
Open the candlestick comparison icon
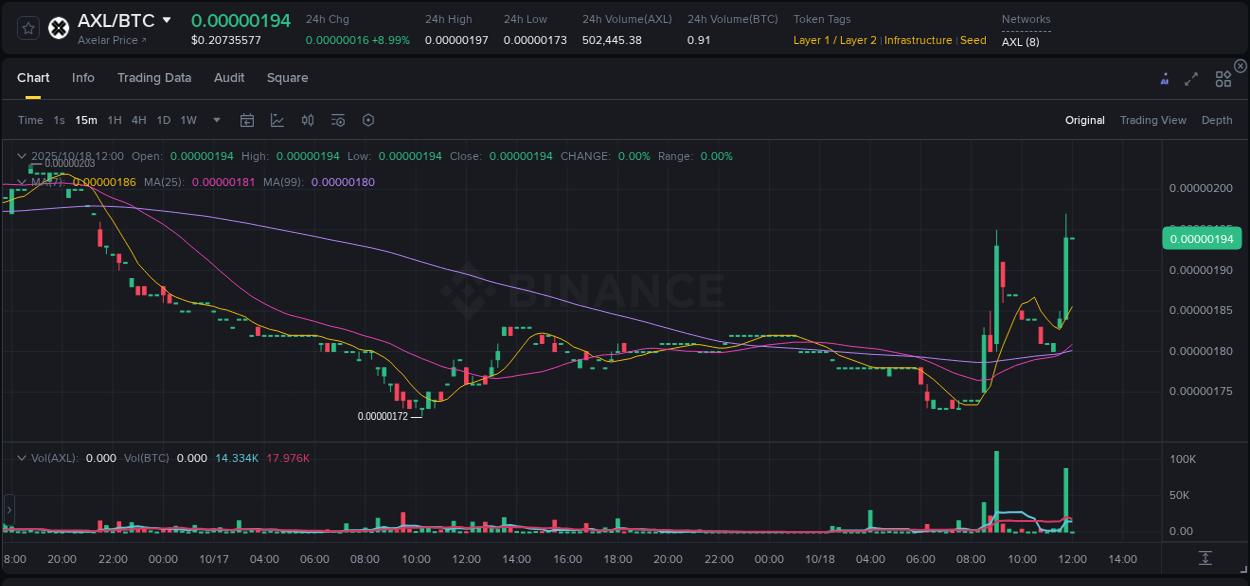pos(307,120)
